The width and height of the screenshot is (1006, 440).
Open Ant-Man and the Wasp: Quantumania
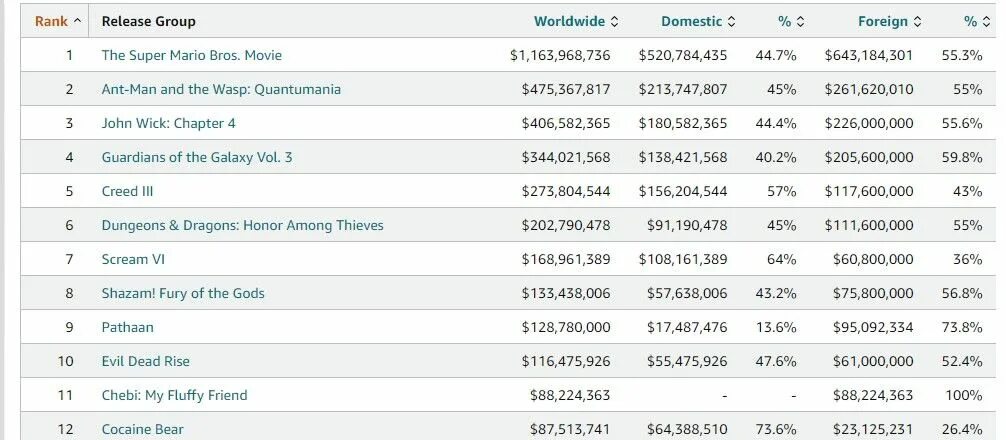click(221, 89)
